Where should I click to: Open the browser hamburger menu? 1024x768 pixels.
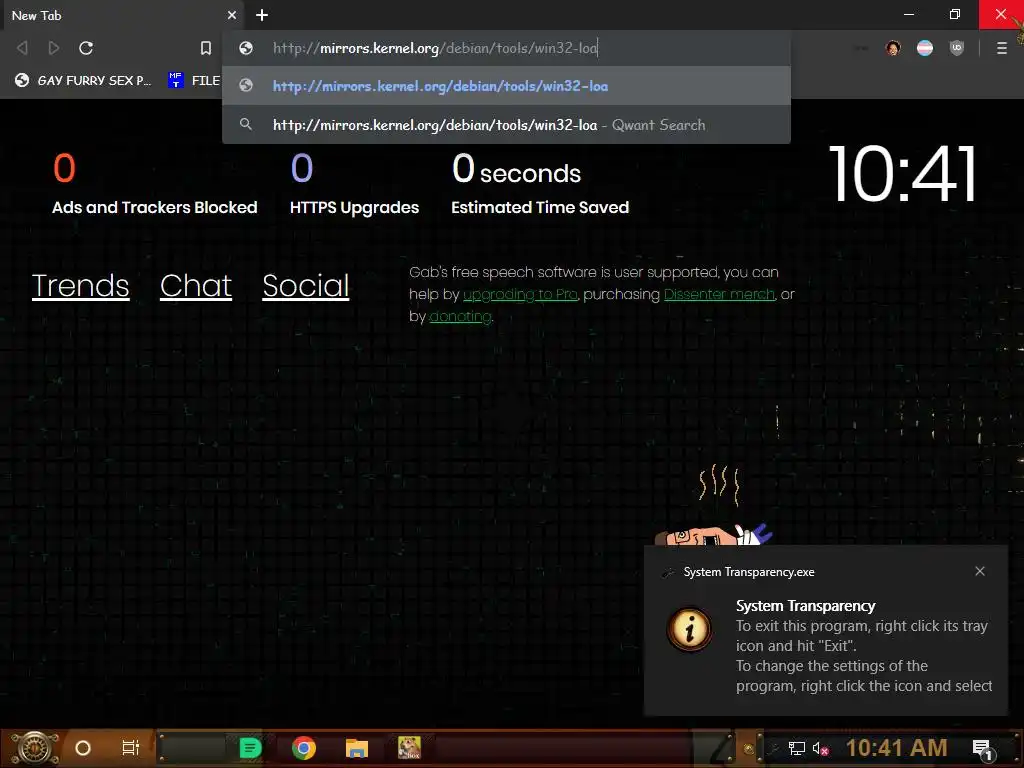(x=1002, y=48)
